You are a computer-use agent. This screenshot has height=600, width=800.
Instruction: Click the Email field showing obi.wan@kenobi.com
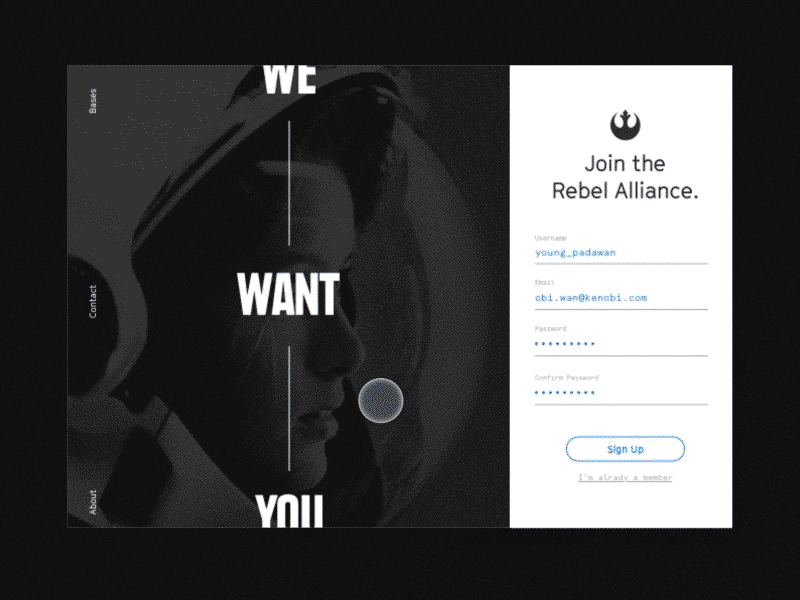tap(621, 298)
